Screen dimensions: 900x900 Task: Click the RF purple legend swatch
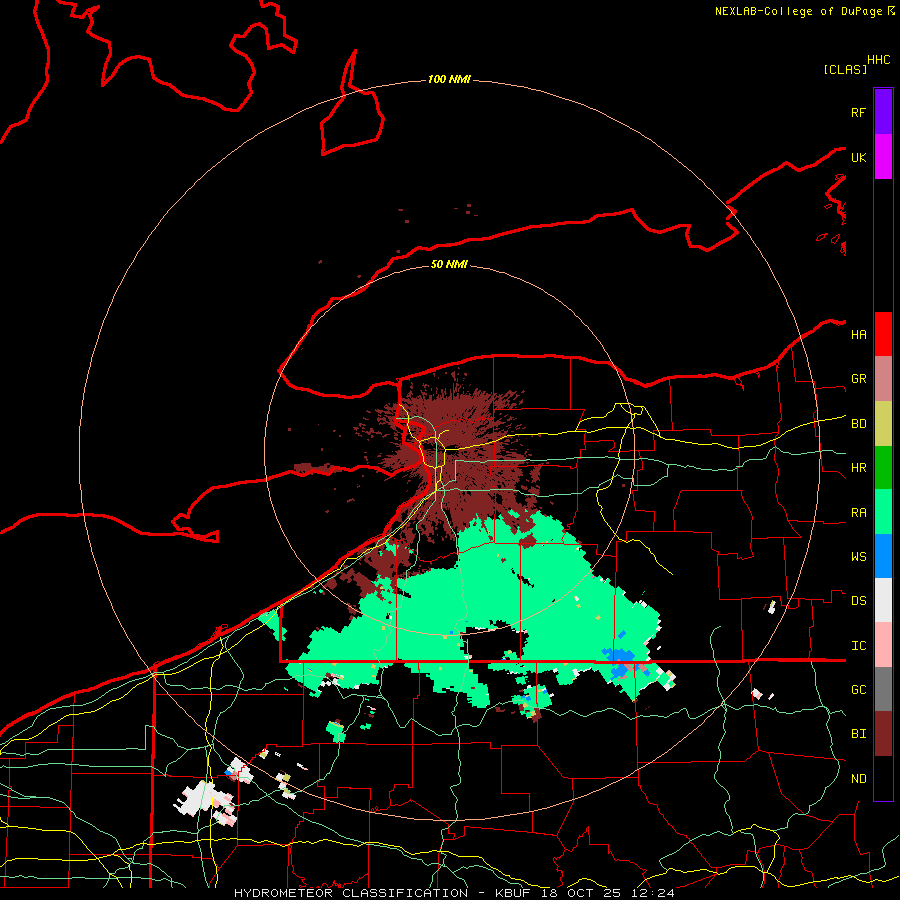[883, 112]
